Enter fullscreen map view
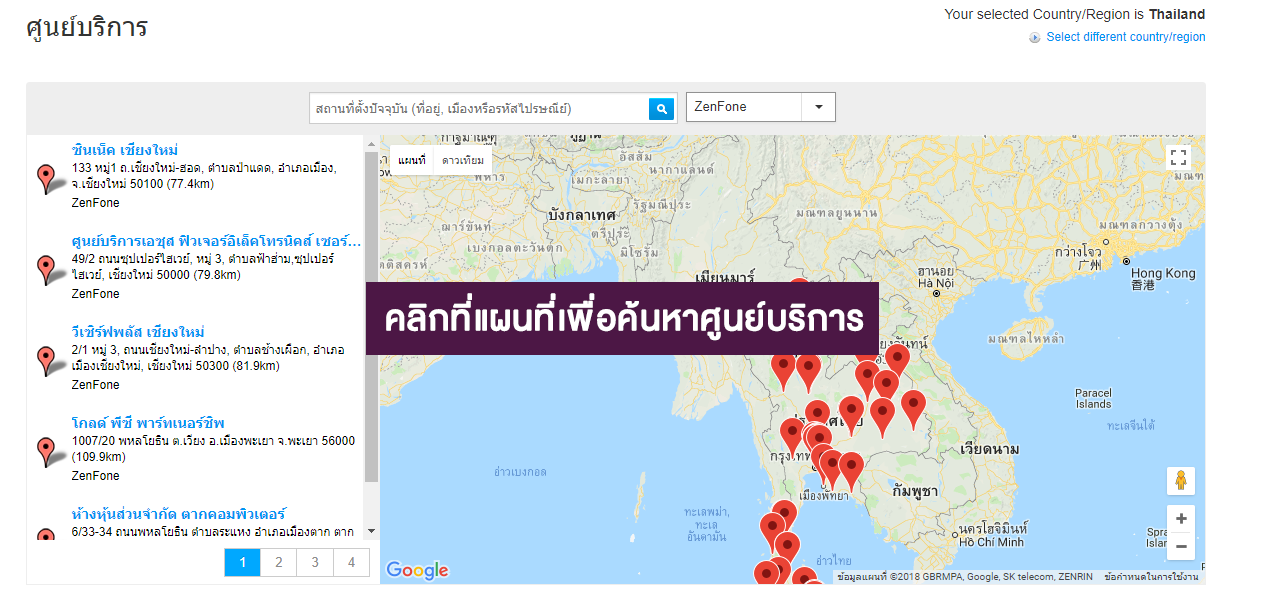 click(x=1178, y=157)
